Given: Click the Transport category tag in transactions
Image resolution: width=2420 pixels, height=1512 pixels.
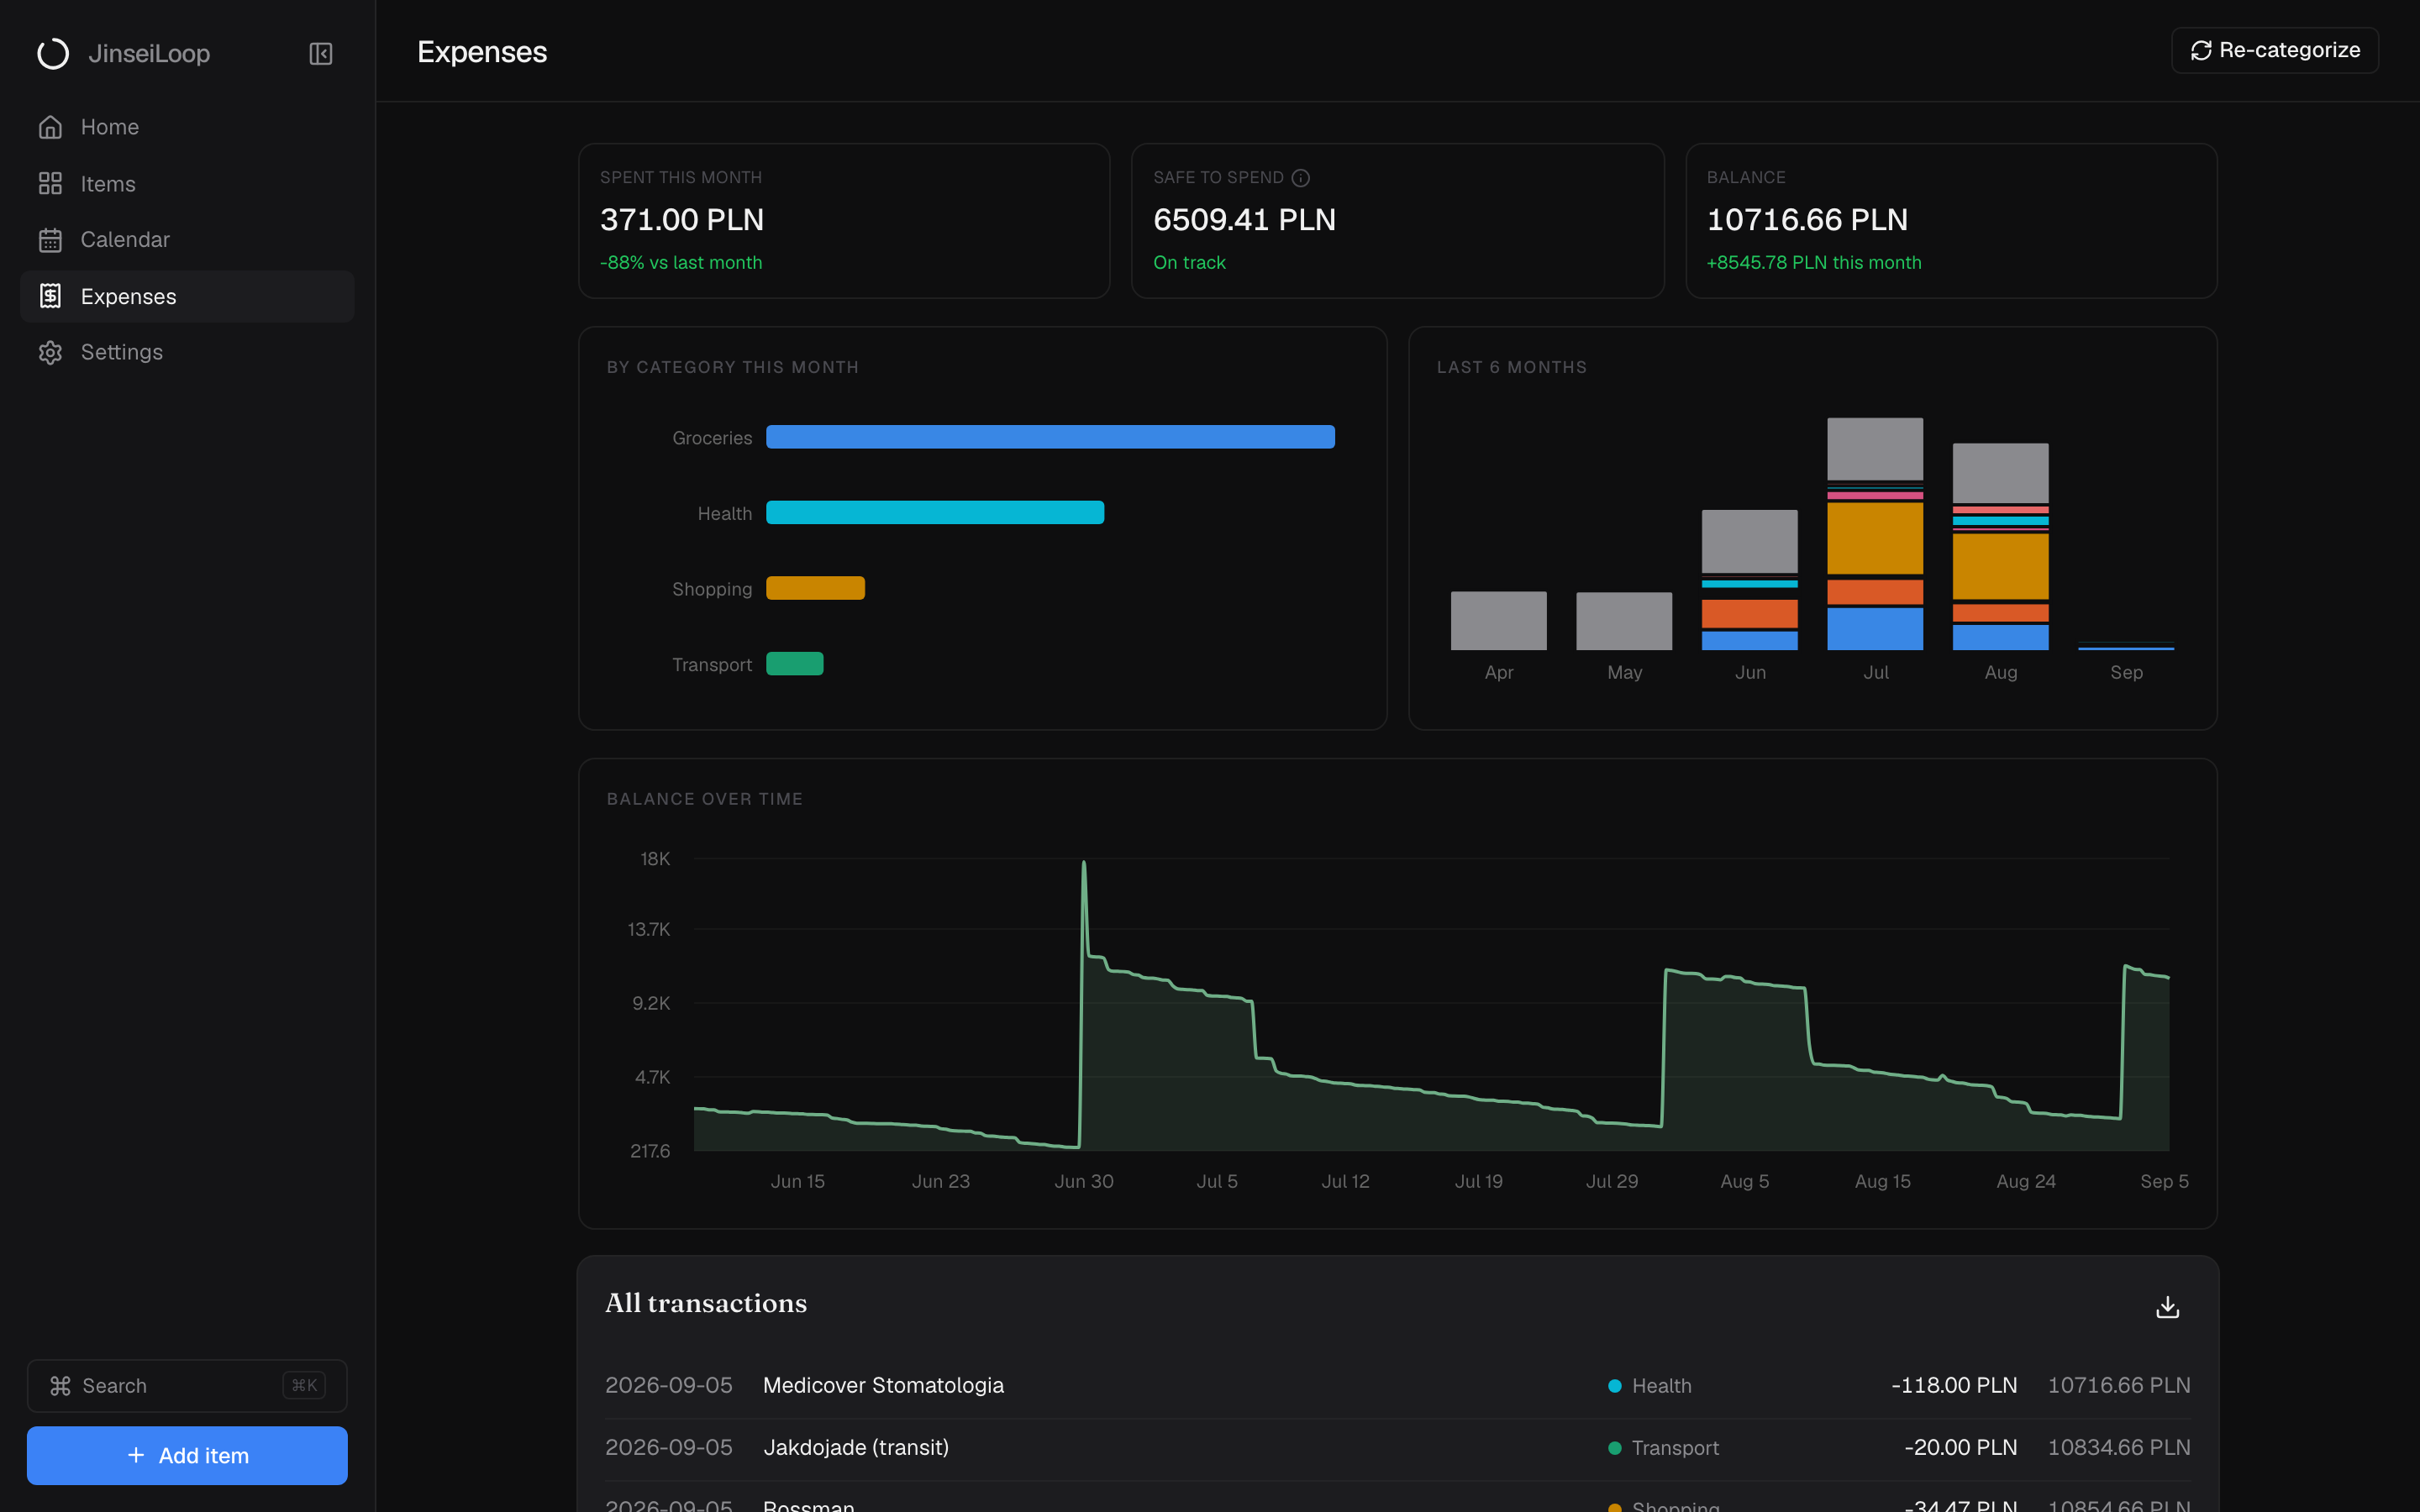Looking at the screenshot, I should tap(1663, 1448).
